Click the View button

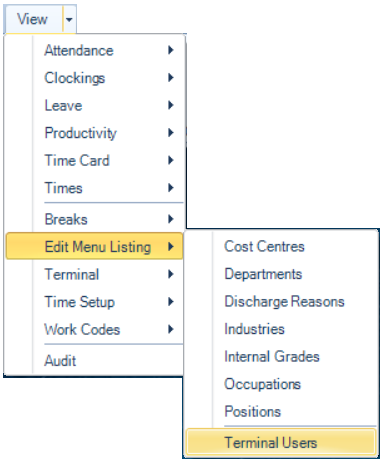point(33,19)
